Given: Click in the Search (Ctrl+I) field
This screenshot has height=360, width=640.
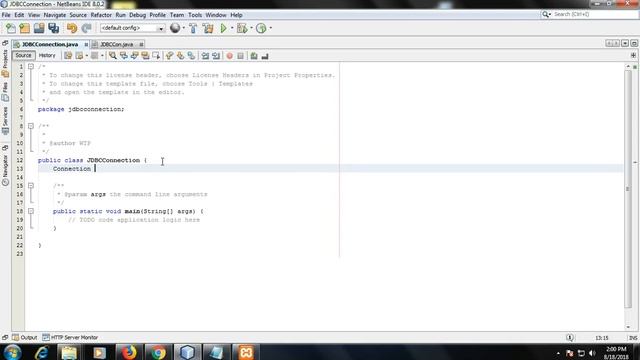Looking at the screenshot, I should tap(594, 14).
